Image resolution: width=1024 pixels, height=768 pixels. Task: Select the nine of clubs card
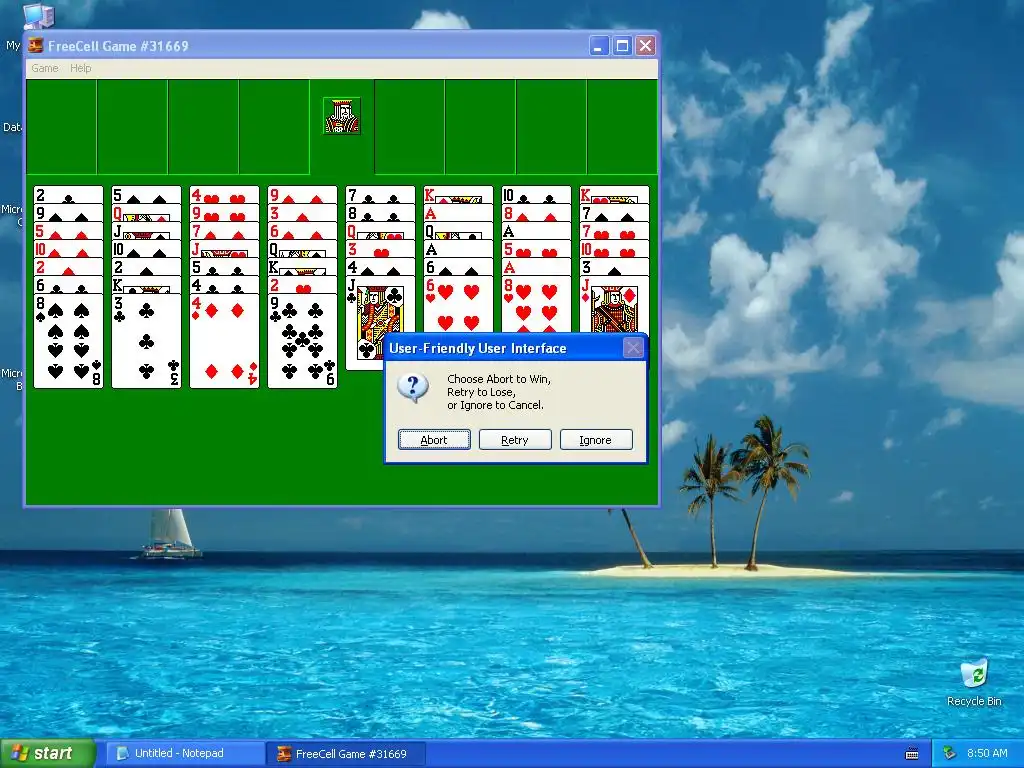click(x=302, y=340)
